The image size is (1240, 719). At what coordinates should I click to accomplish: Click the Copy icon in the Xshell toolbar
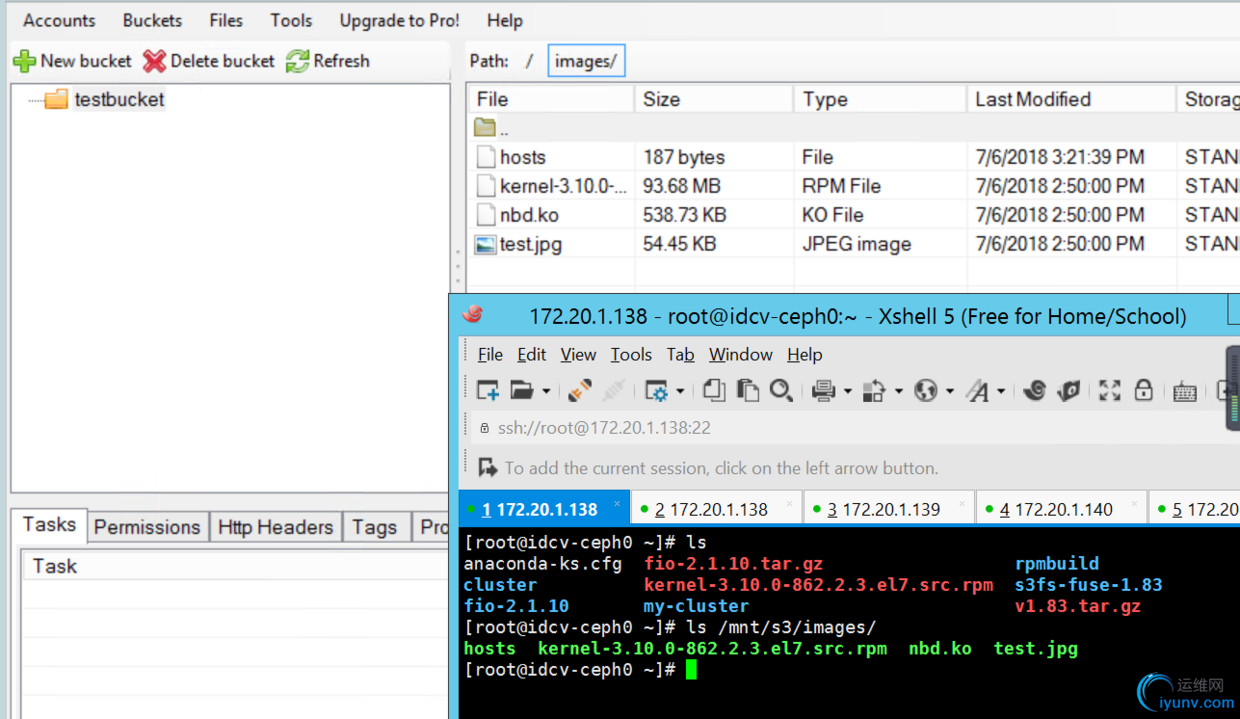click(714, 391)
